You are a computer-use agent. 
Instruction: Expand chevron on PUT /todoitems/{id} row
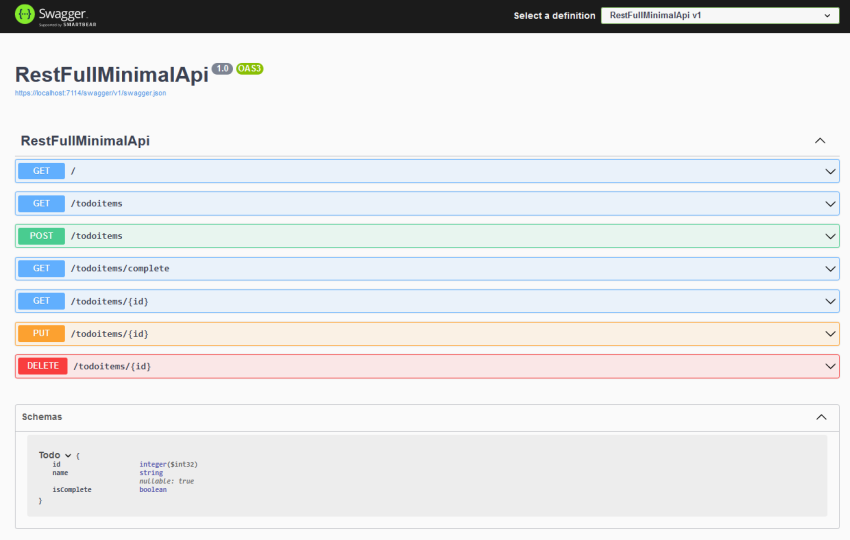(x=830, y=334)
